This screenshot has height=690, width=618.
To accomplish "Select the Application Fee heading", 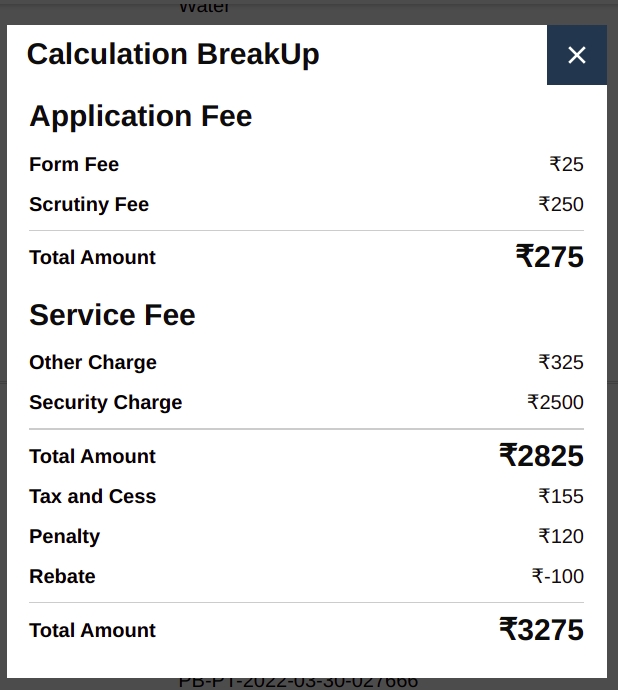I will [140, 116].
